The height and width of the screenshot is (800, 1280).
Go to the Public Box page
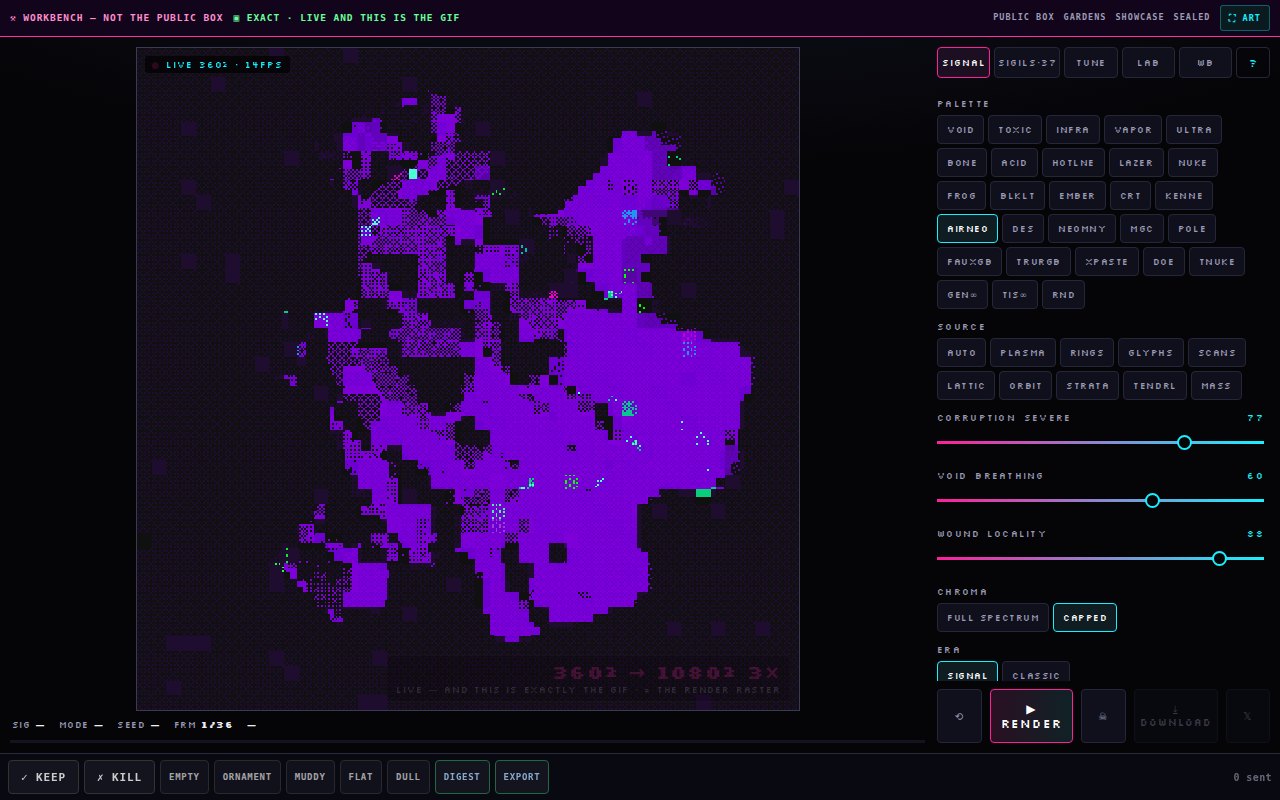[x=1023, y=17]
